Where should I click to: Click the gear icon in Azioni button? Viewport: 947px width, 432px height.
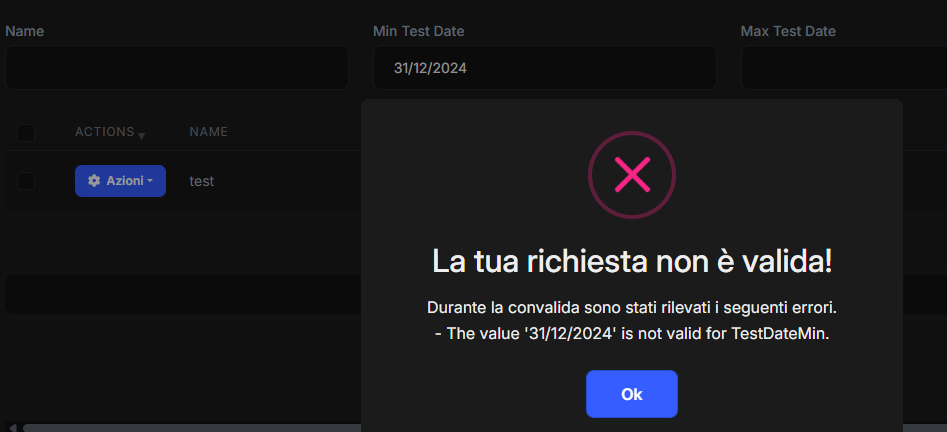tap(94, 181)
